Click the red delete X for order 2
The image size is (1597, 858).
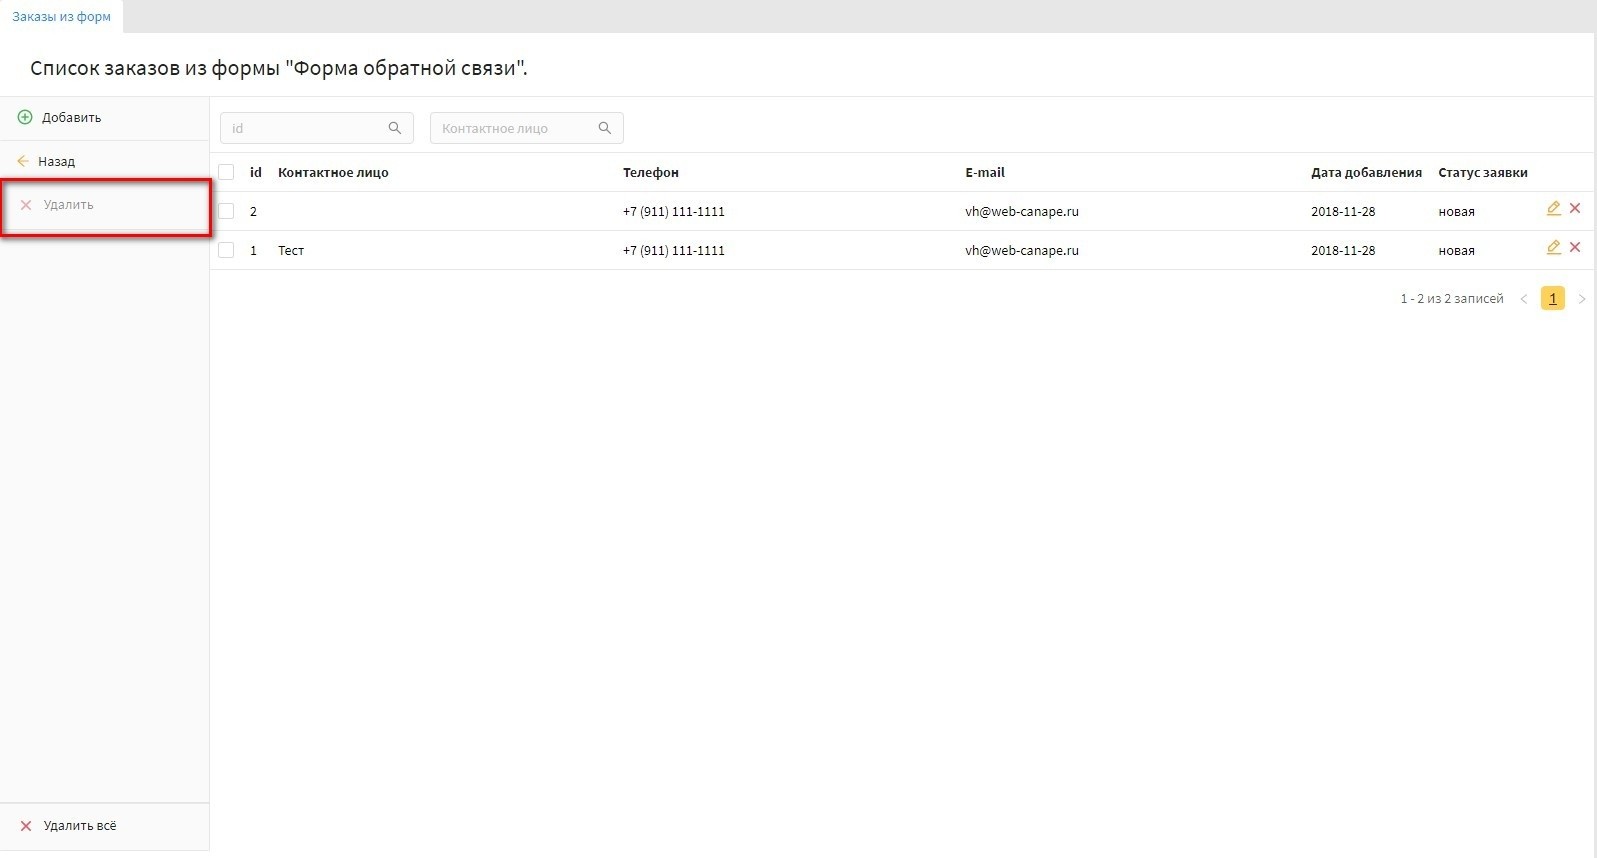1575,209
